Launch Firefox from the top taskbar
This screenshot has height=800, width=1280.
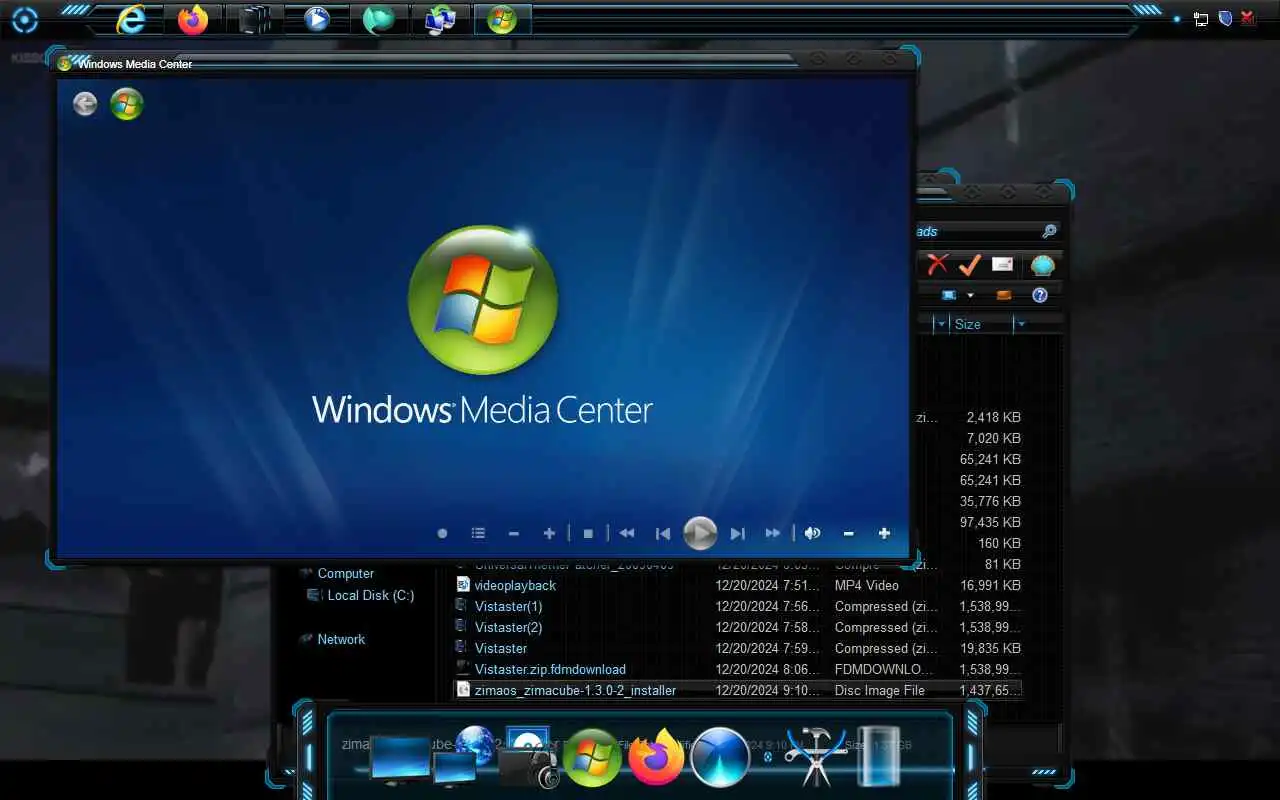[193, 19]
